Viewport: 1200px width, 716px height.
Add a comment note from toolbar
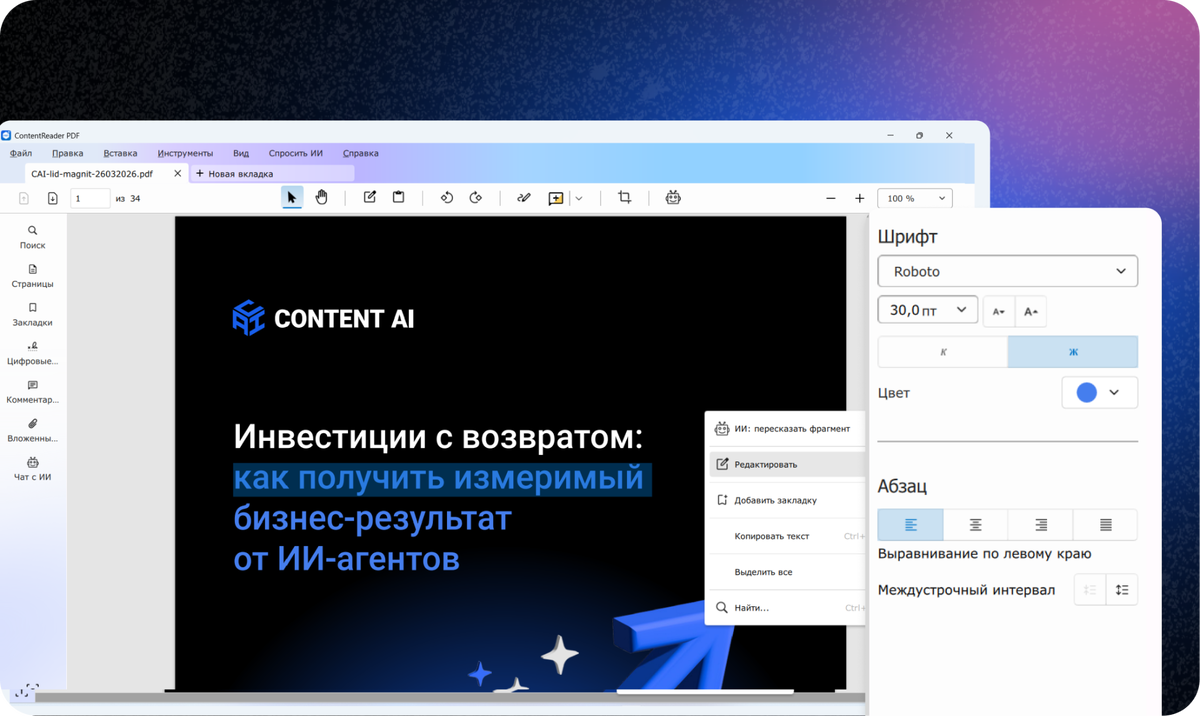(x=556, y=198)
